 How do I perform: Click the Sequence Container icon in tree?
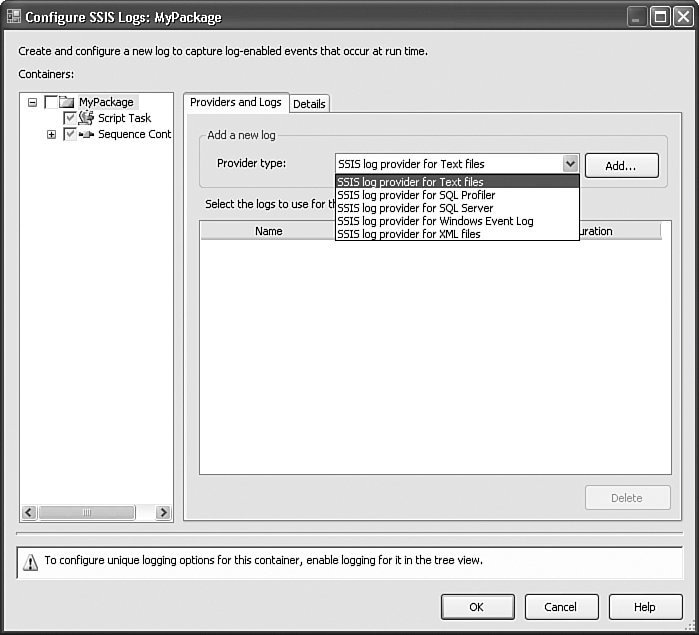86,134
